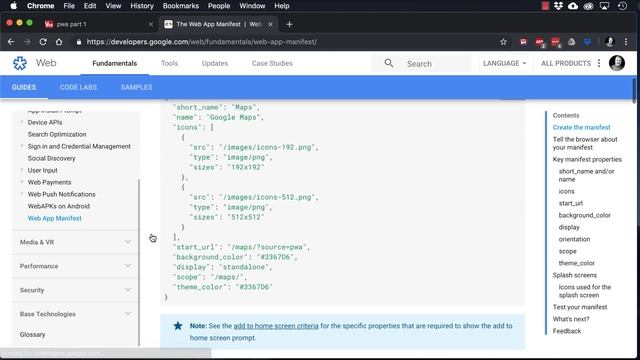The width and height of the screenshot is (640, 360).
Task: Click the left sidebar scrollbar
Action: [139, 261]
